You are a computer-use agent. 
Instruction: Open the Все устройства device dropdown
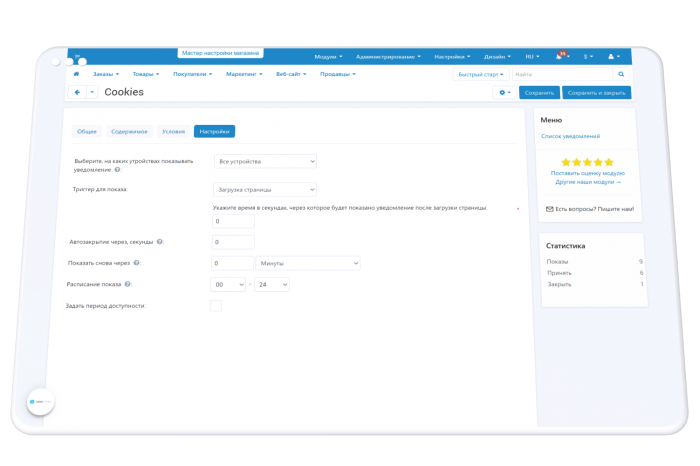[265, 161]
